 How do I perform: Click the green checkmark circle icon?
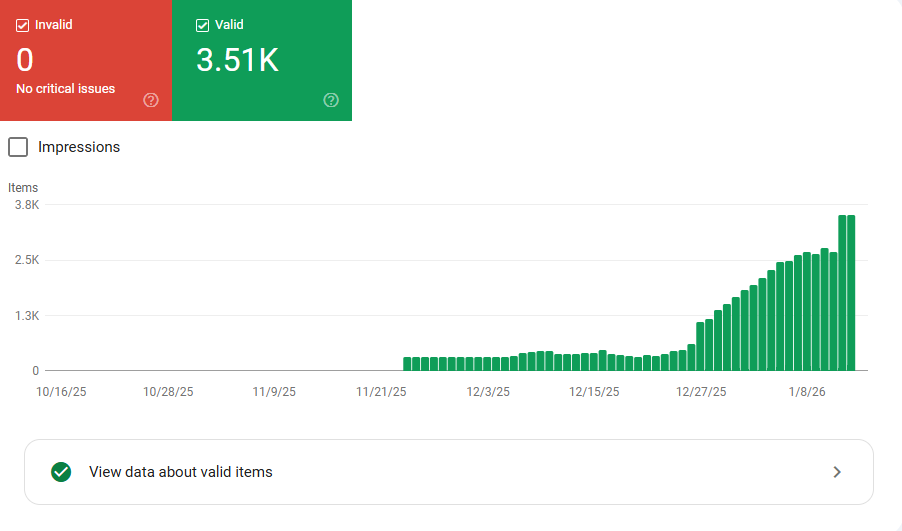(61, 472)
